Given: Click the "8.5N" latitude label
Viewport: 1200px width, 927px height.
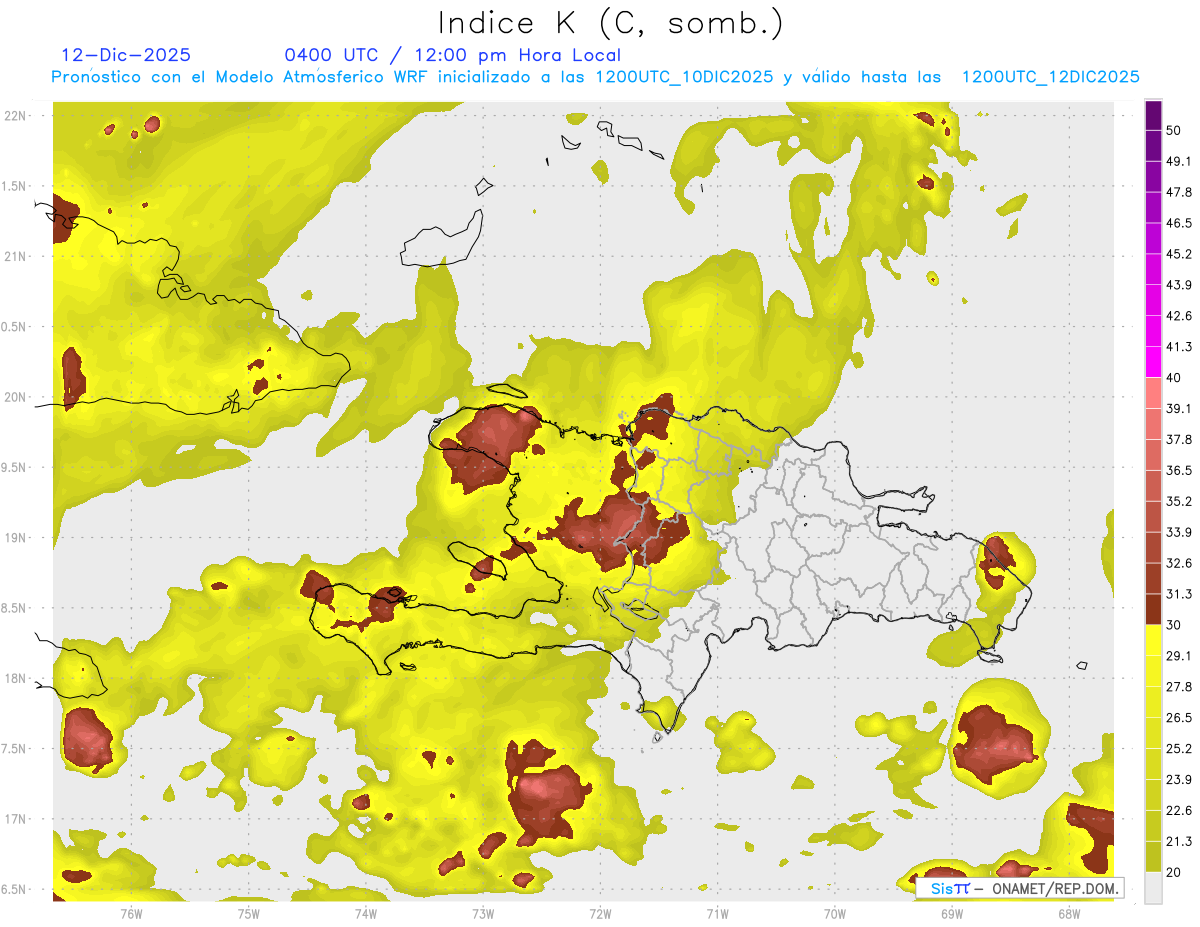Looking at the screenshot, I should click(16, 608).
